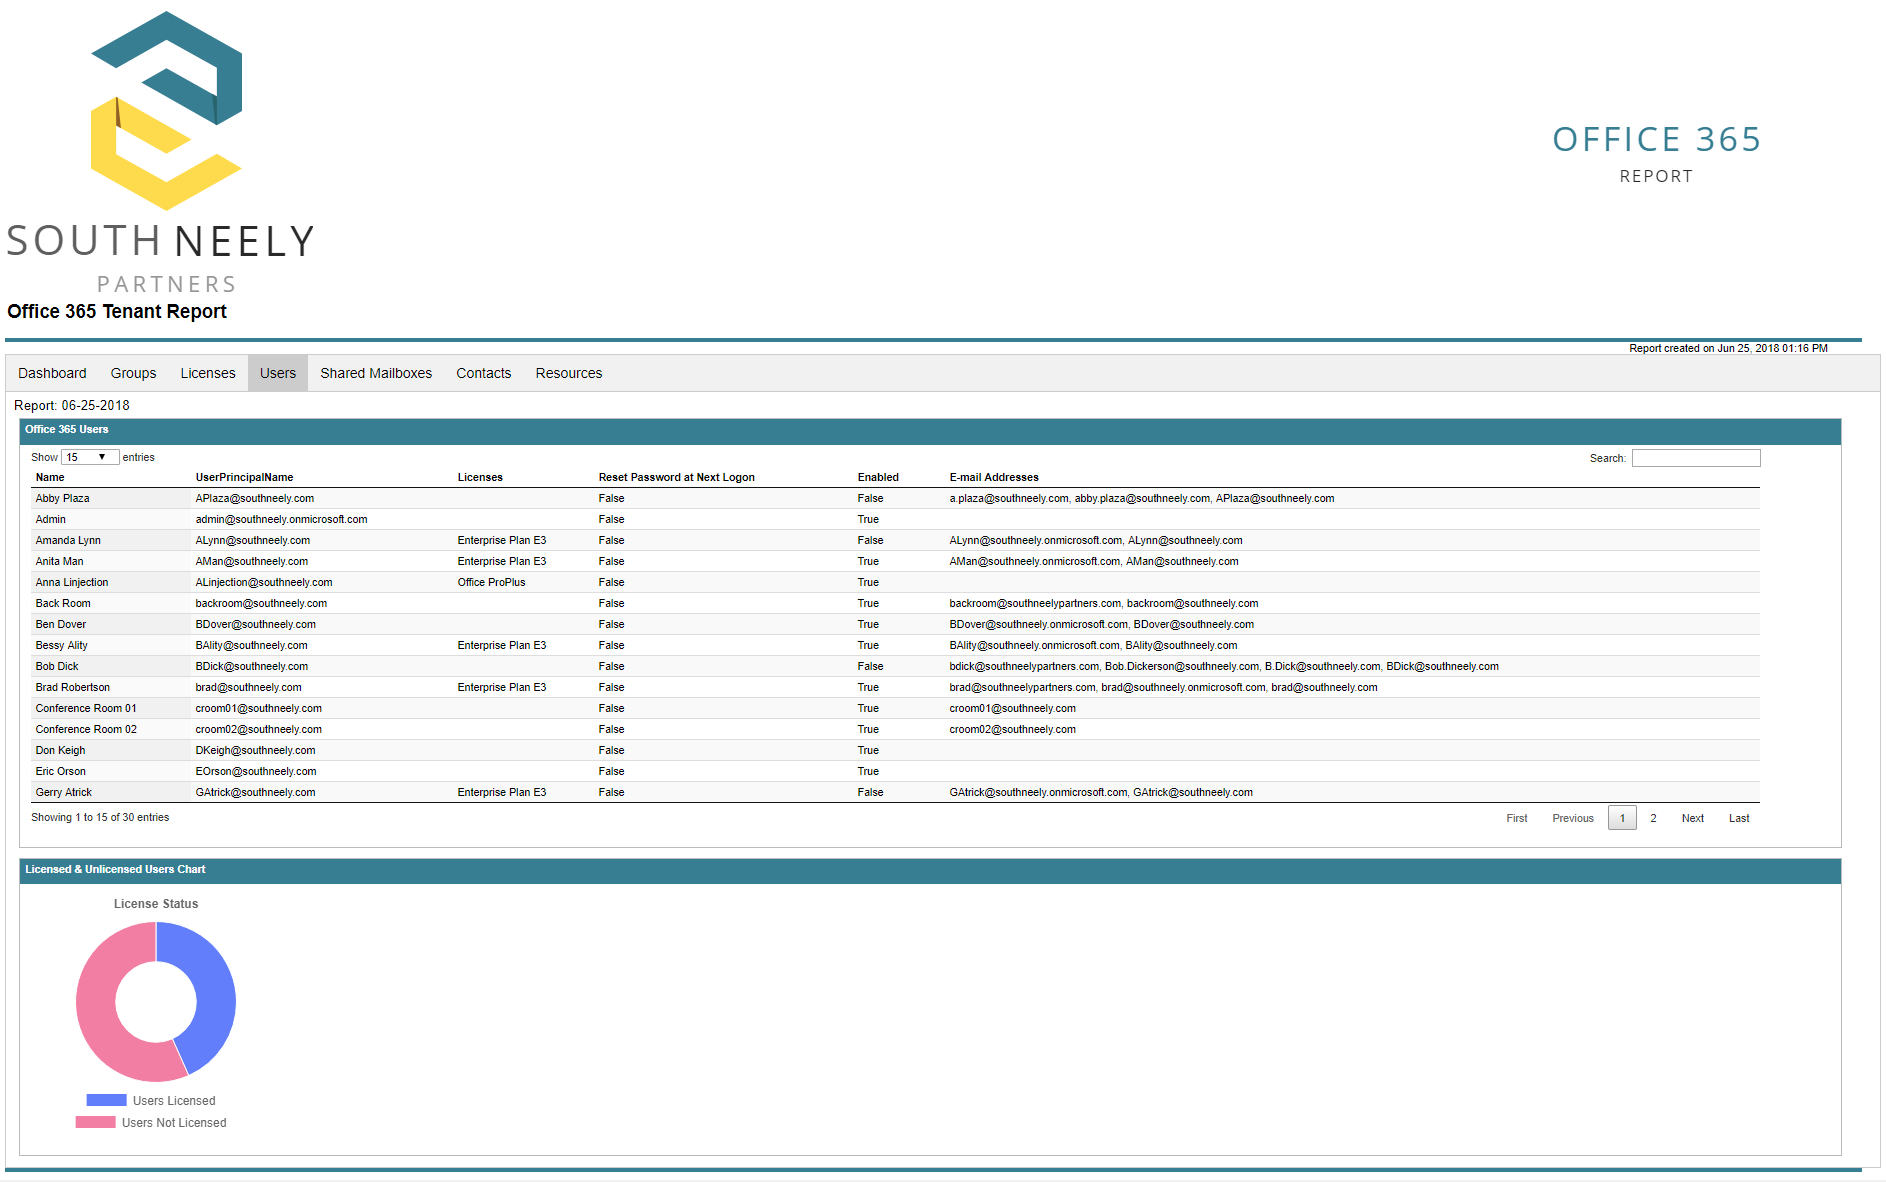The image size is (1886, 1182).
Task: Sort table by Name column
Action: point(50,477)
